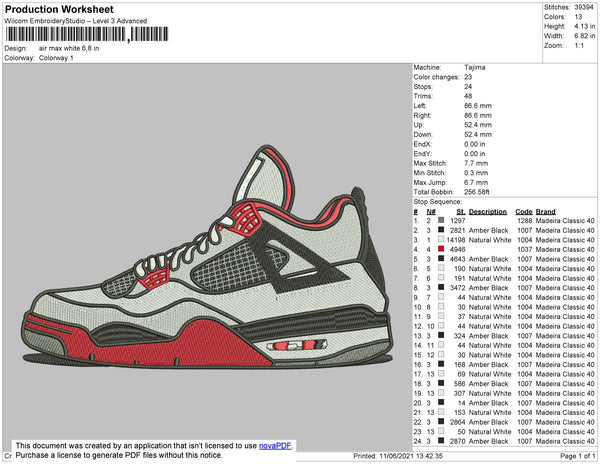Select the Colors value '13'

coord(578,17)
